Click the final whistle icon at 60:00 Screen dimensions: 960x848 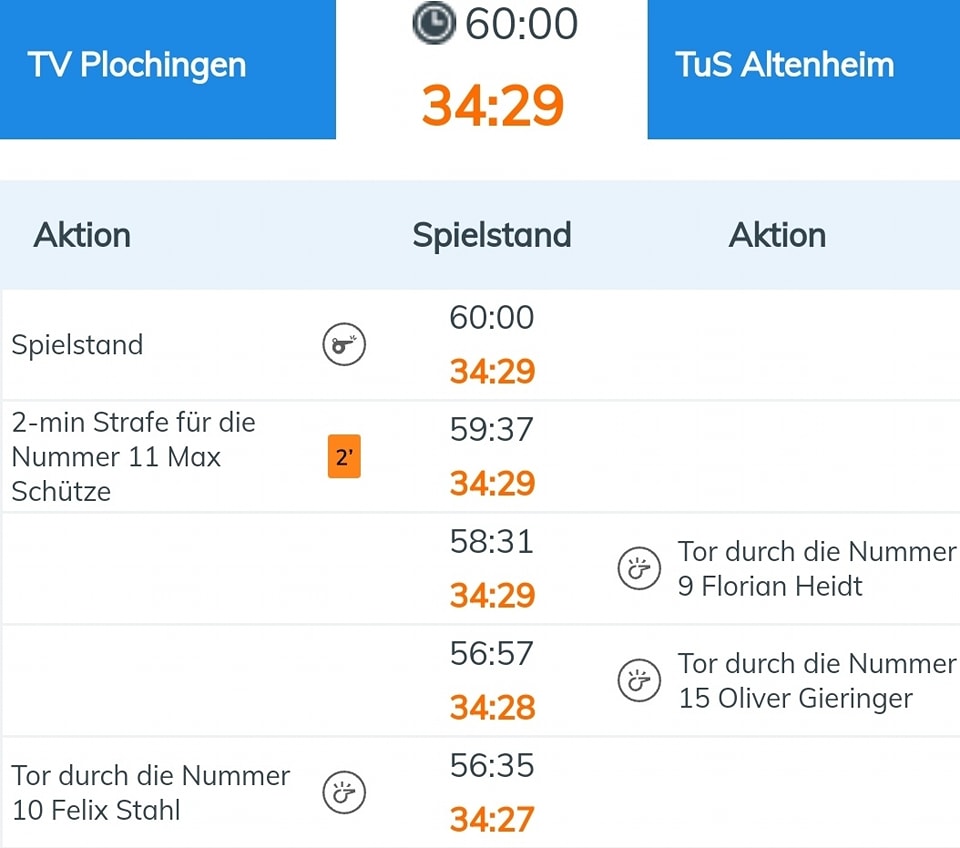tap(343, 345)
